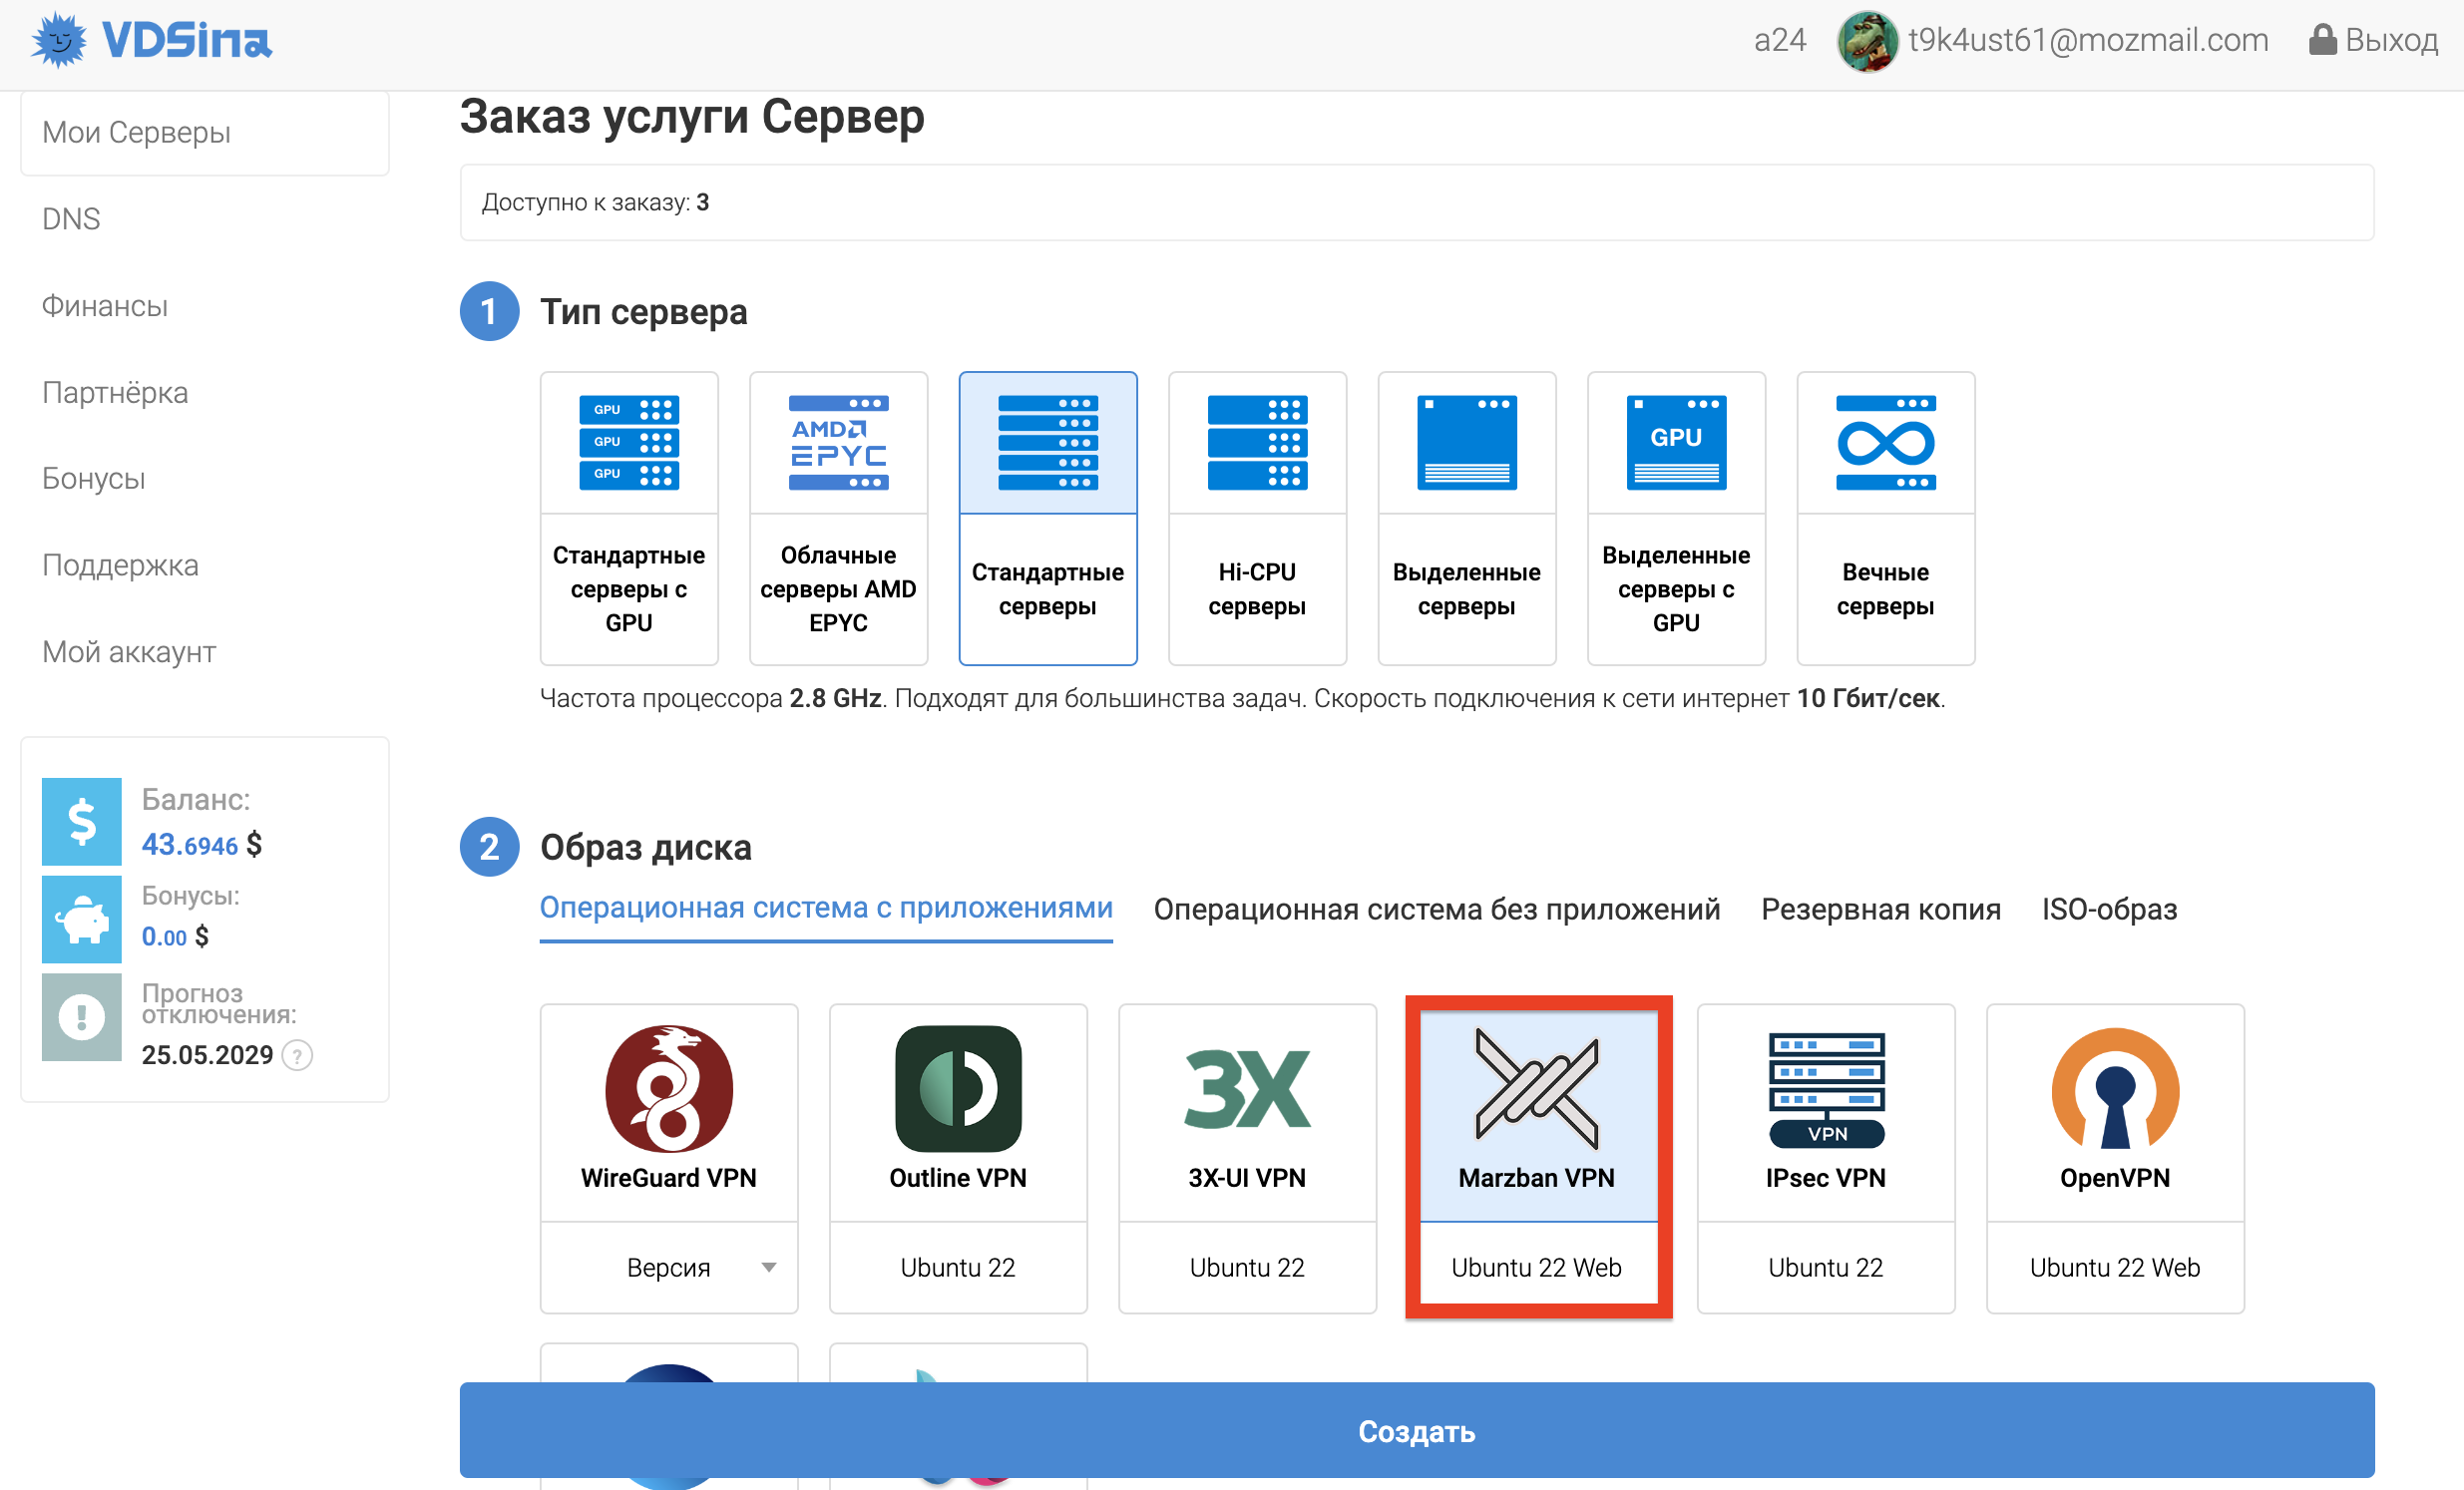This screenshot has width=2464, height=1490.
Task: Click the Вечные серверы label
Action: (x=1886, y=589)
